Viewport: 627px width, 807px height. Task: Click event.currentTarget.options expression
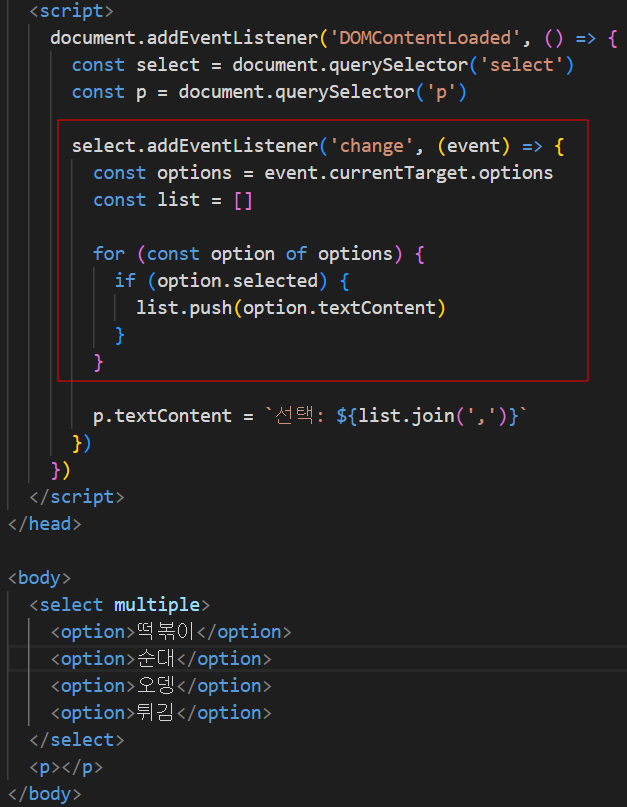tap(409, 173)
